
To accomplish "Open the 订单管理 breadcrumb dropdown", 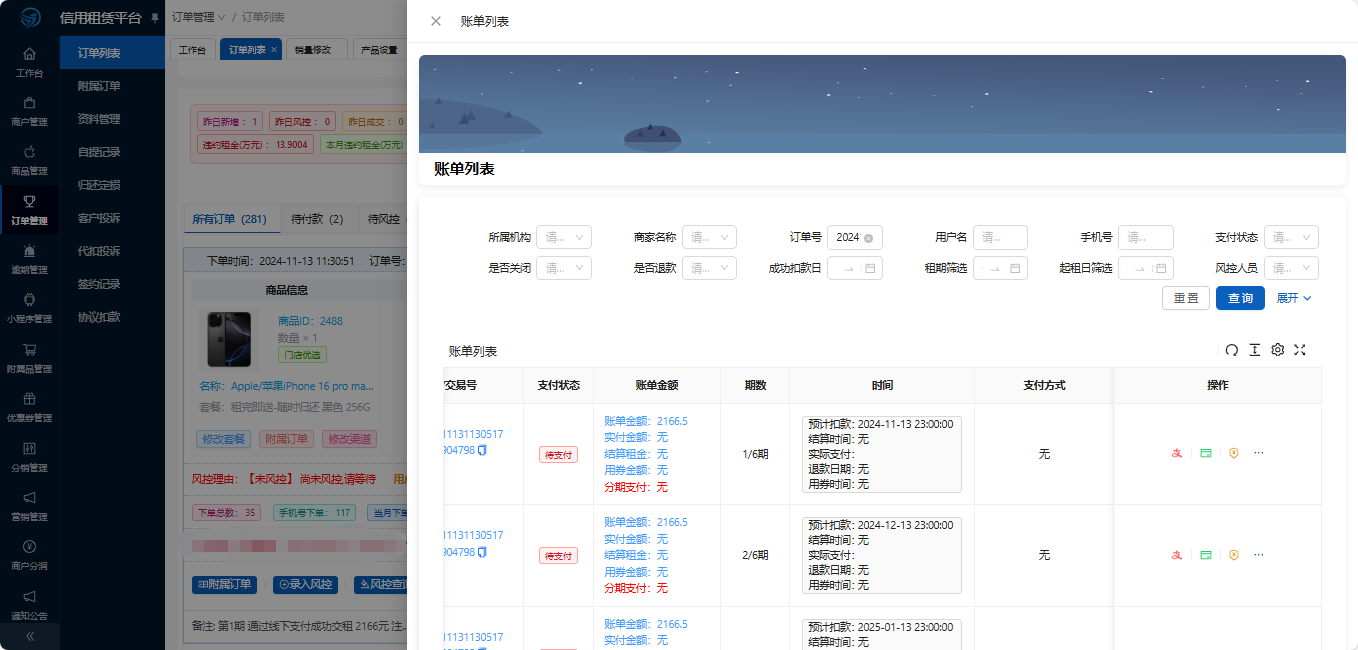I will (198, 17).
